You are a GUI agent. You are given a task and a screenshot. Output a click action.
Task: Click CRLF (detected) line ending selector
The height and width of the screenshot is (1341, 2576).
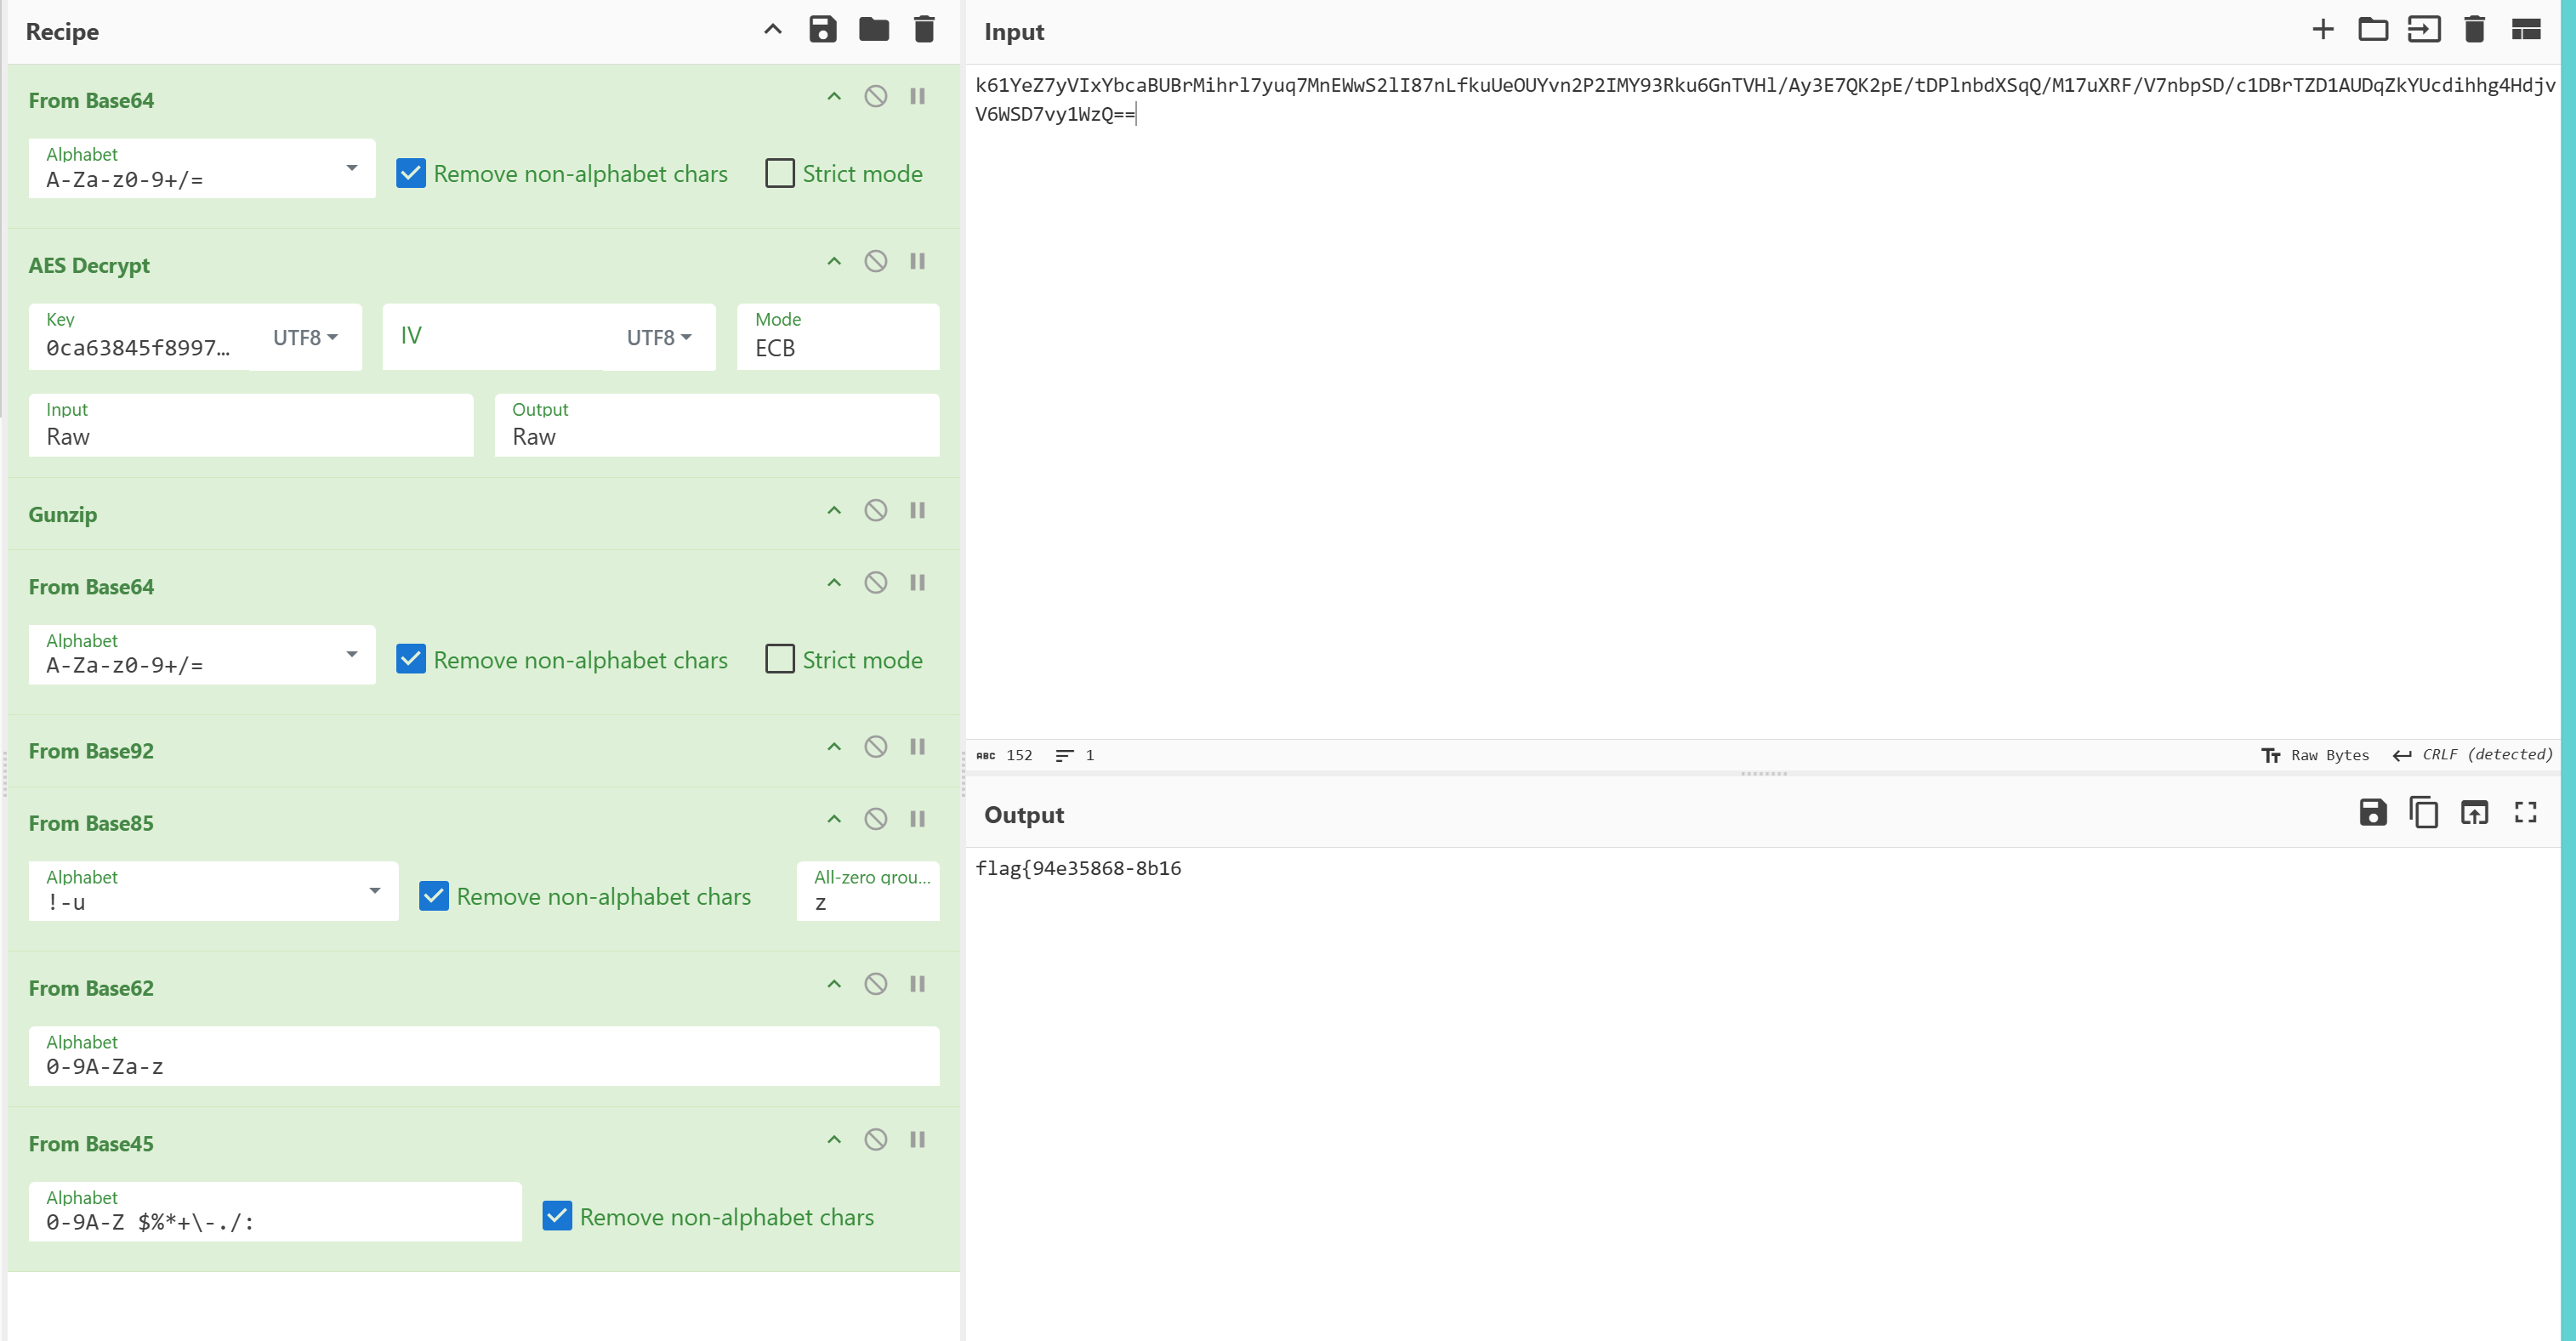point(2473,755)
